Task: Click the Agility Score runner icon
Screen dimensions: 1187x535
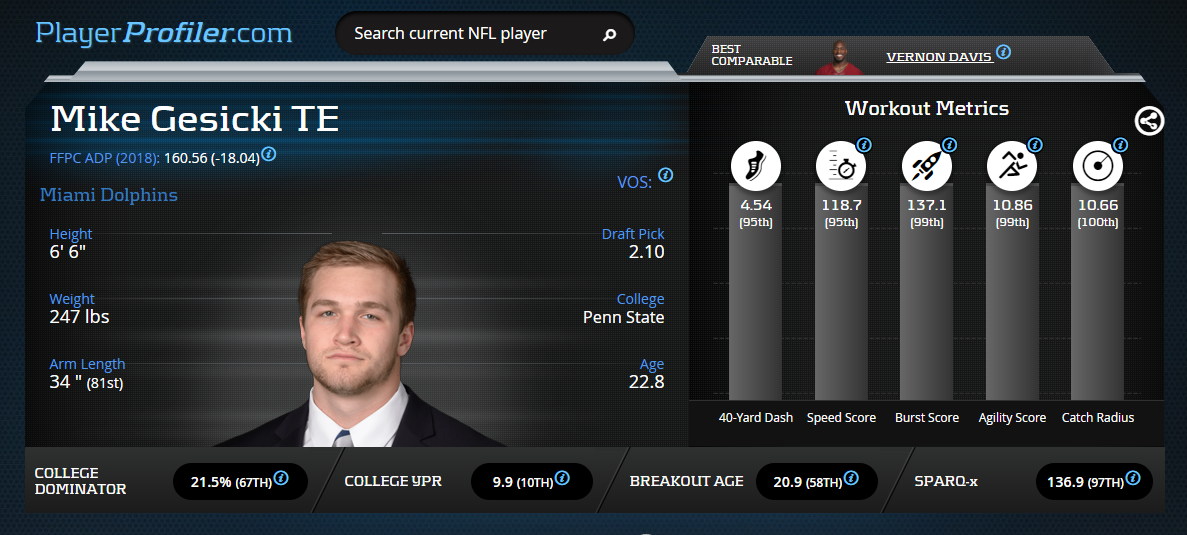Action: (x=1012, y=166)
